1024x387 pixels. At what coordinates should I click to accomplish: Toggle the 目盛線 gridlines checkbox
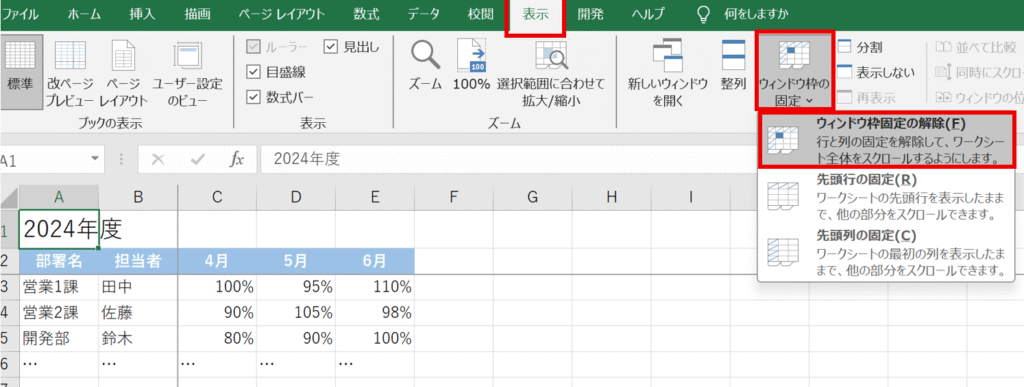tap(253, 72)
